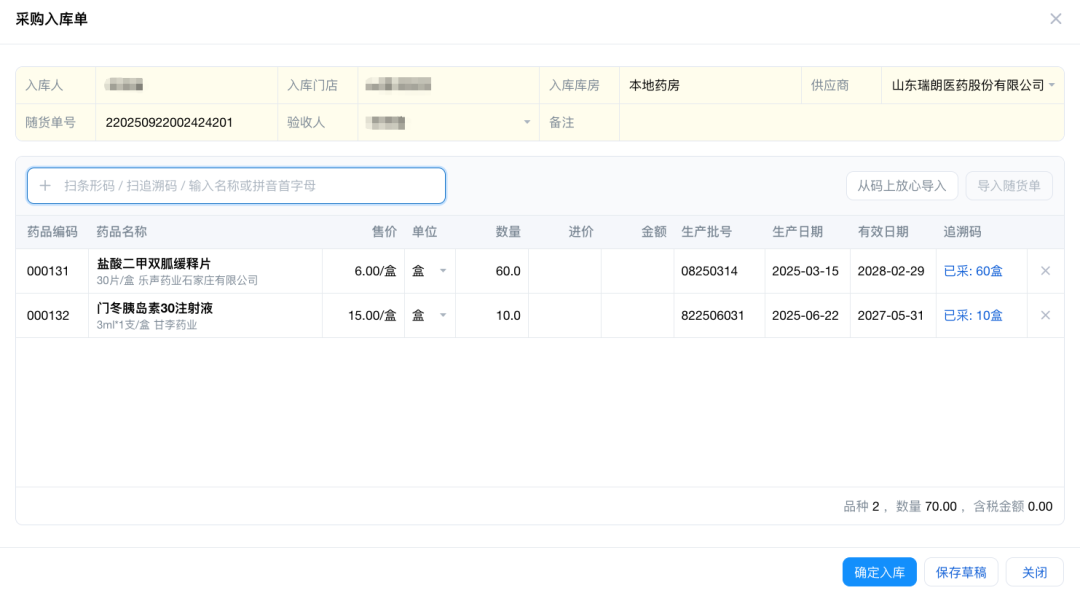Click 进价 cell for 盐酸二甲双胍缓释片

tap(565, 271)
